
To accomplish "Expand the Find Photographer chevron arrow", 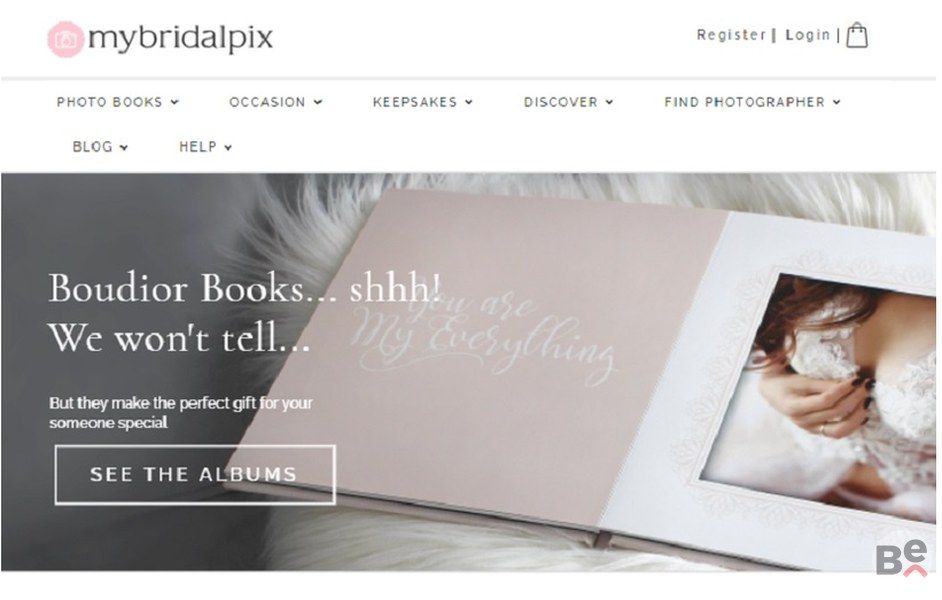I will pyautogui.click(x=836, y=102).
